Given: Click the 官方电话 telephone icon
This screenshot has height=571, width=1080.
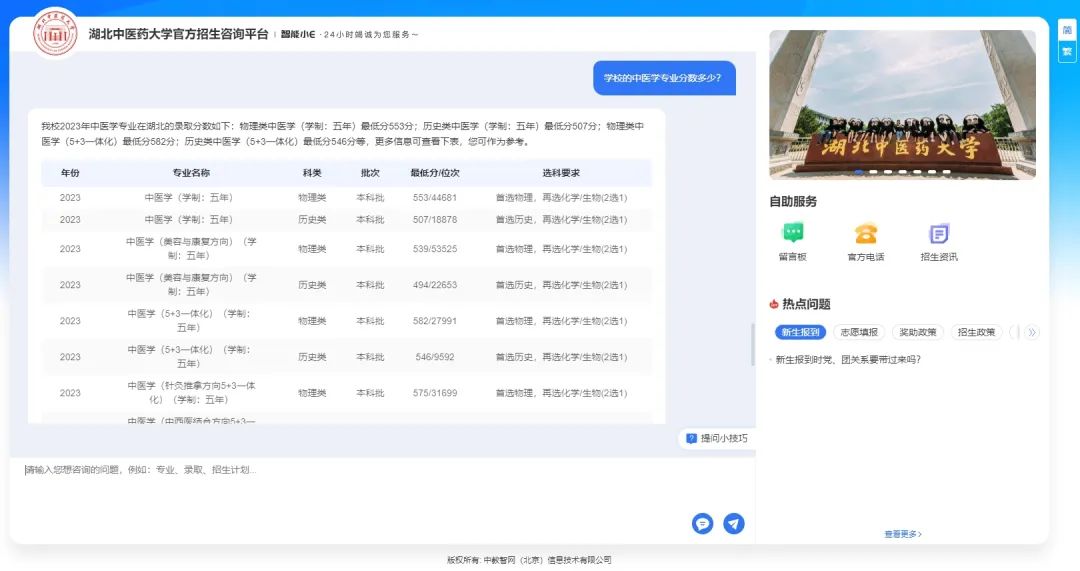Looking at the screenshot, I should coord(865,234).
